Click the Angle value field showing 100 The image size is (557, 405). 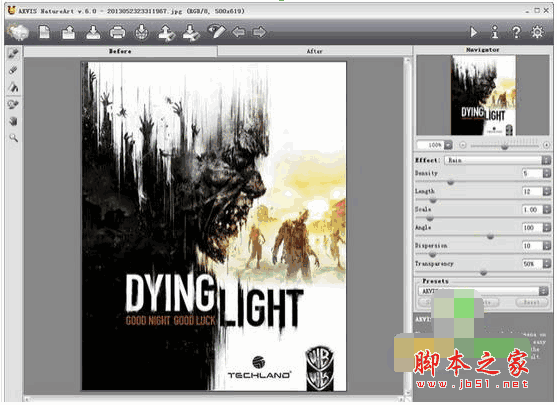pos(532,228)
